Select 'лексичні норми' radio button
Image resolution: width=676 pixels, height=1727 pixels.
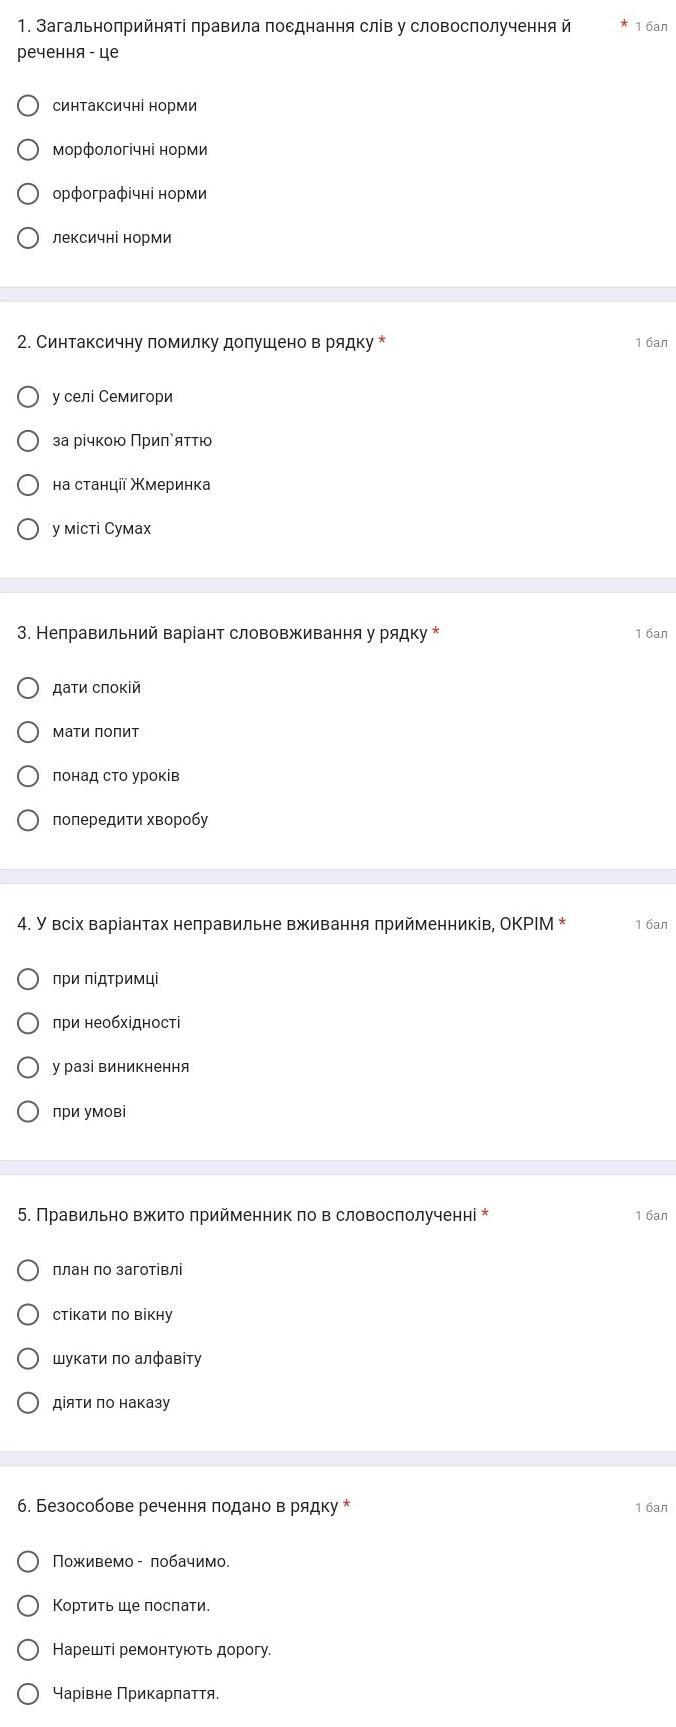click(29, 238)
